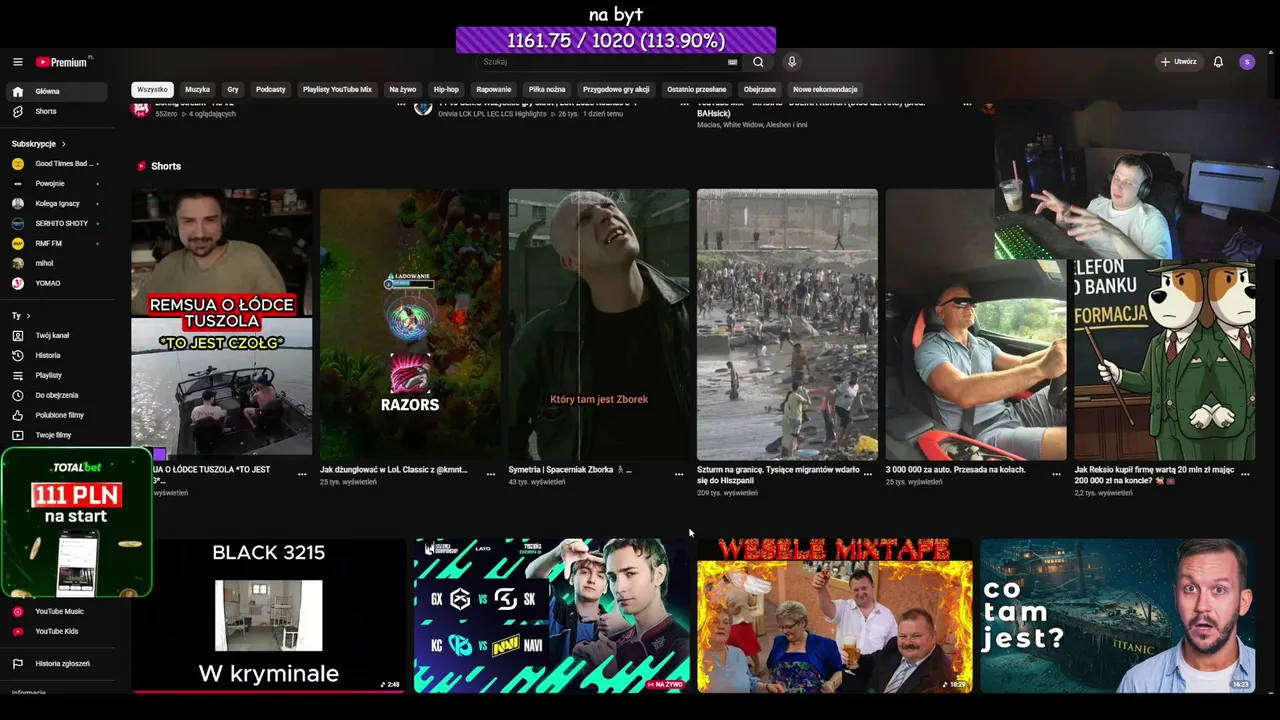Play the BLACK 3215 W kryminale video
This screenshot has width=1280, height=720.
click(268, 615)
